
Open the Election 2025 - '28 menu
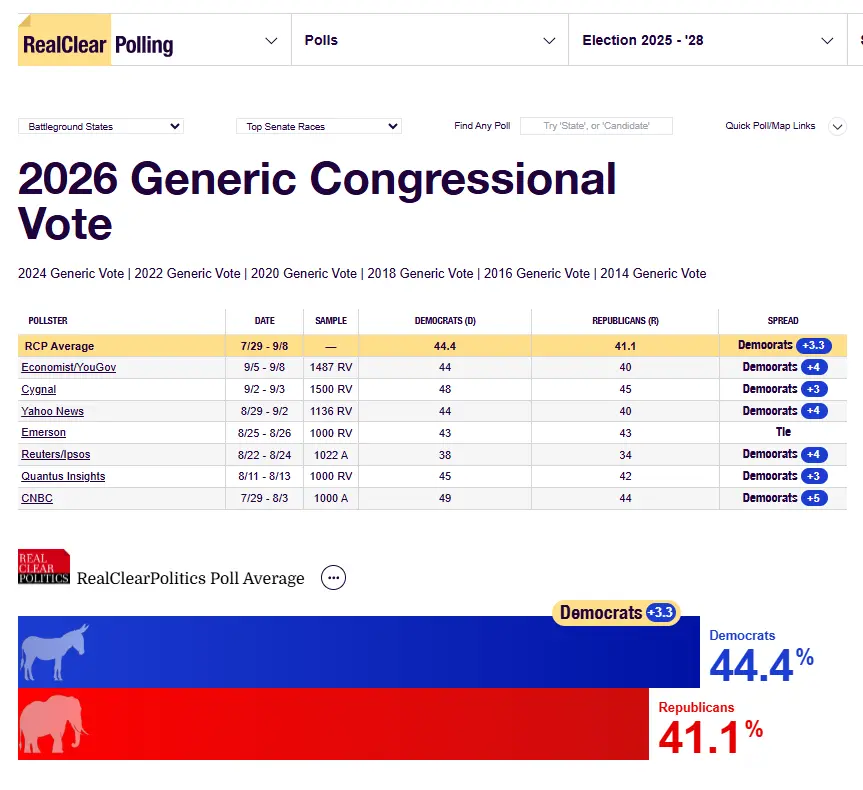(x=707, y=41)
